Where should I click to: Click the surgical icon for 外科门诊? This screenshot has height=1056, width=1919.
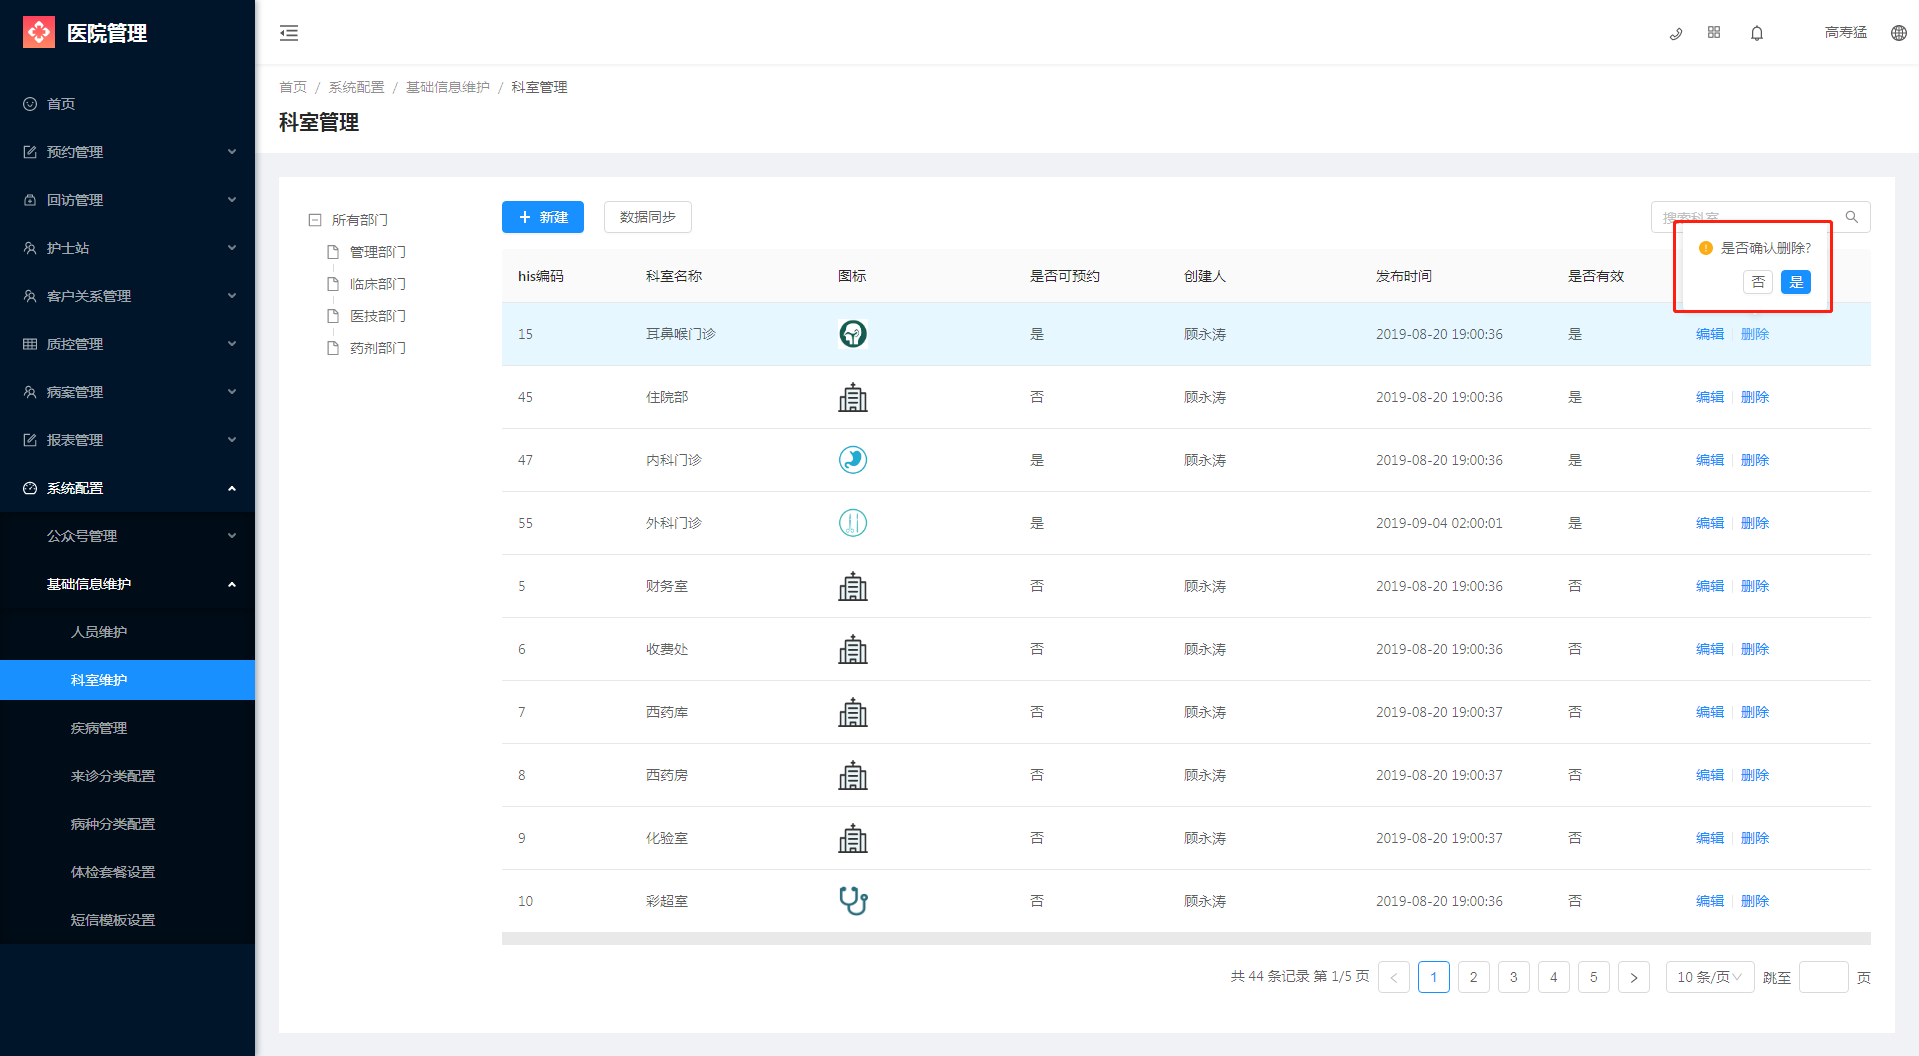853,523
